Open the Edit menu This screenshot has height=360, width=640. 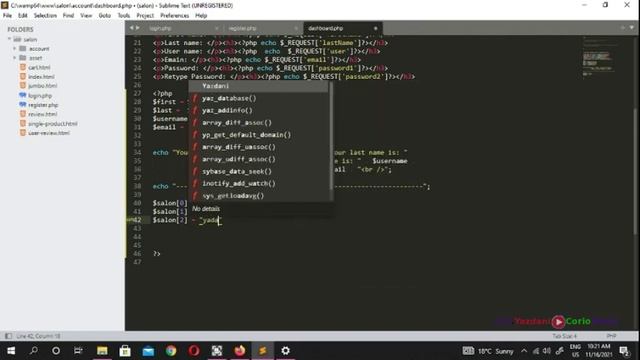tap(22, 16)
